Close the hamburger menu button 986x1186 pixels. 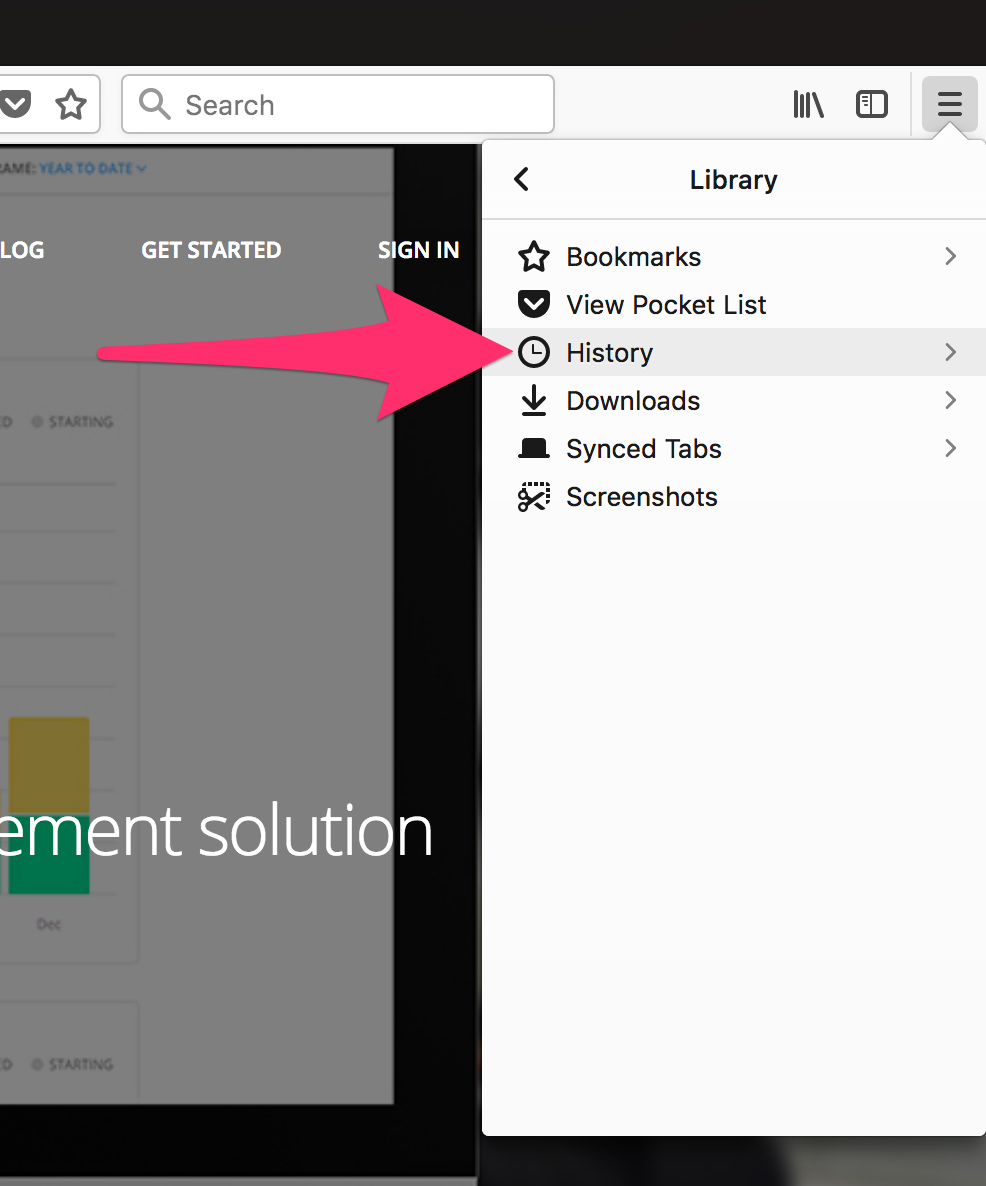[949, 104]
